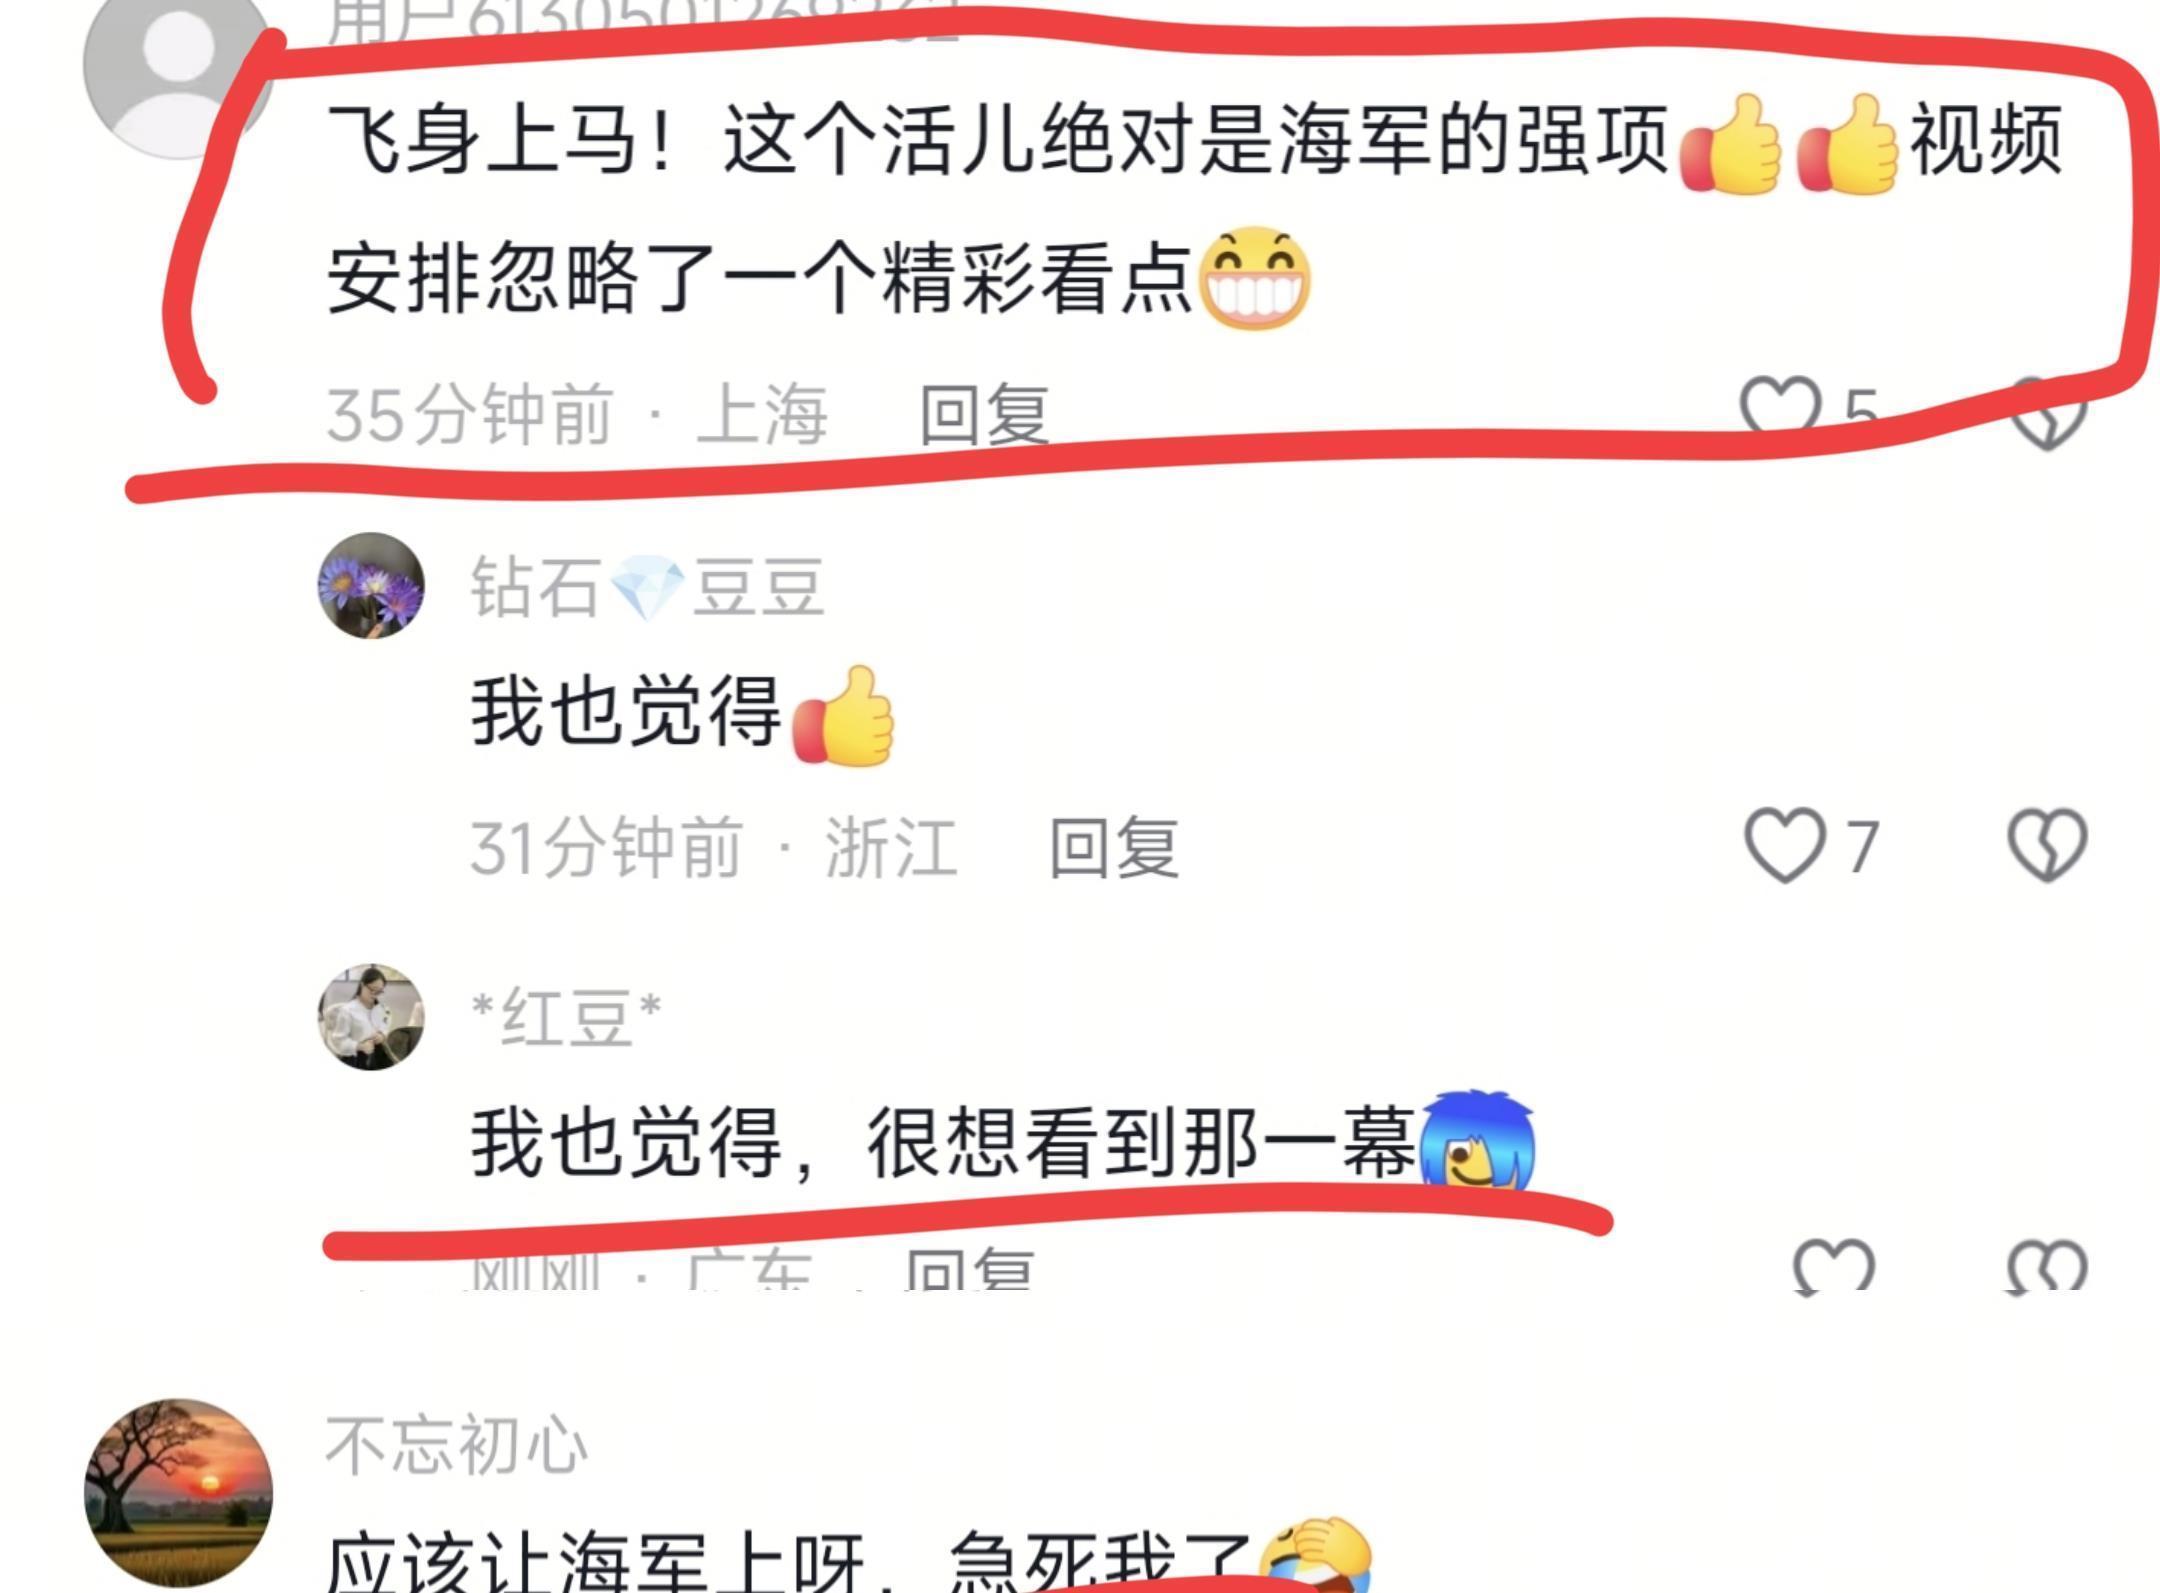Open username 钻石豆豆 profile link

[x=647, y=586]
